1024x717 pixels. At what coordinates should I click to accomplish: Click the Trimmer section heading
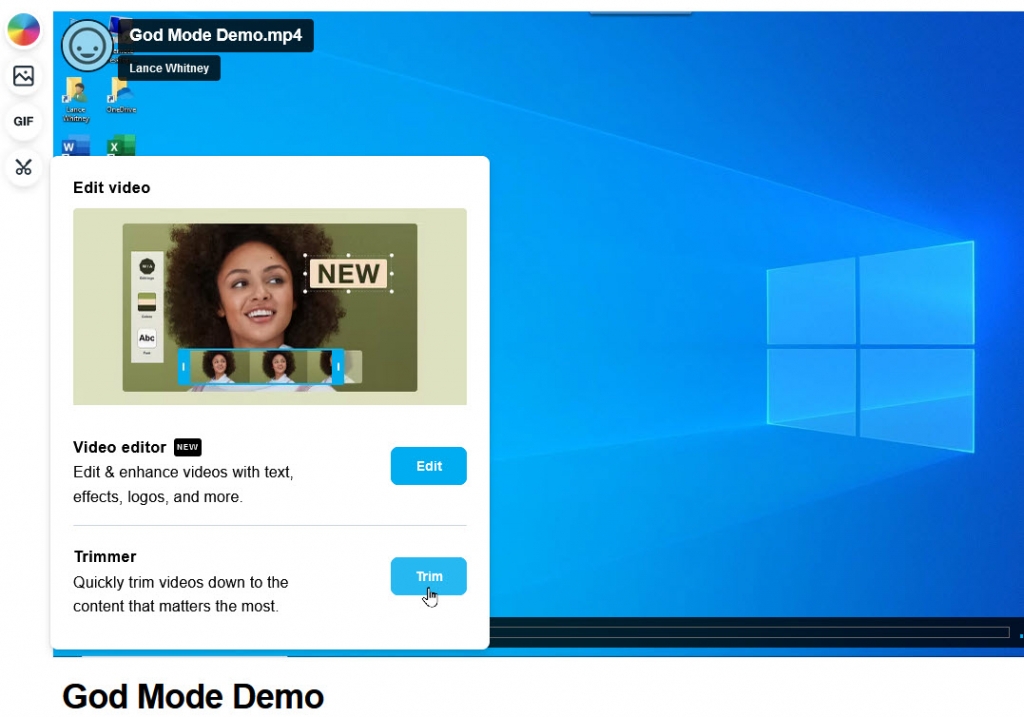(x=105, y=556)
